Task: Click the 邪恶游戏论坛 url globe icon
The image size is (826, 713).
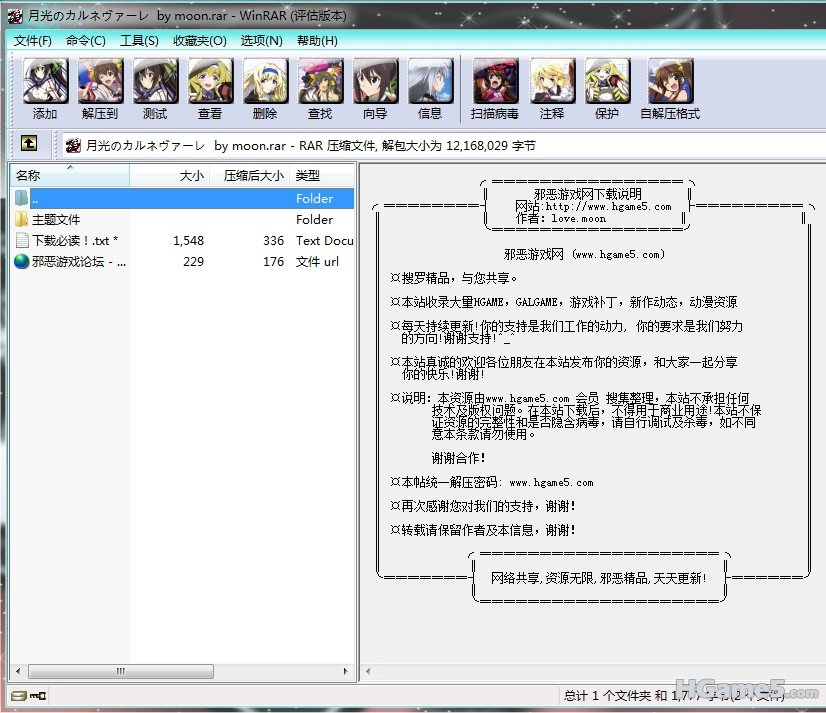Action: (22, 261)
